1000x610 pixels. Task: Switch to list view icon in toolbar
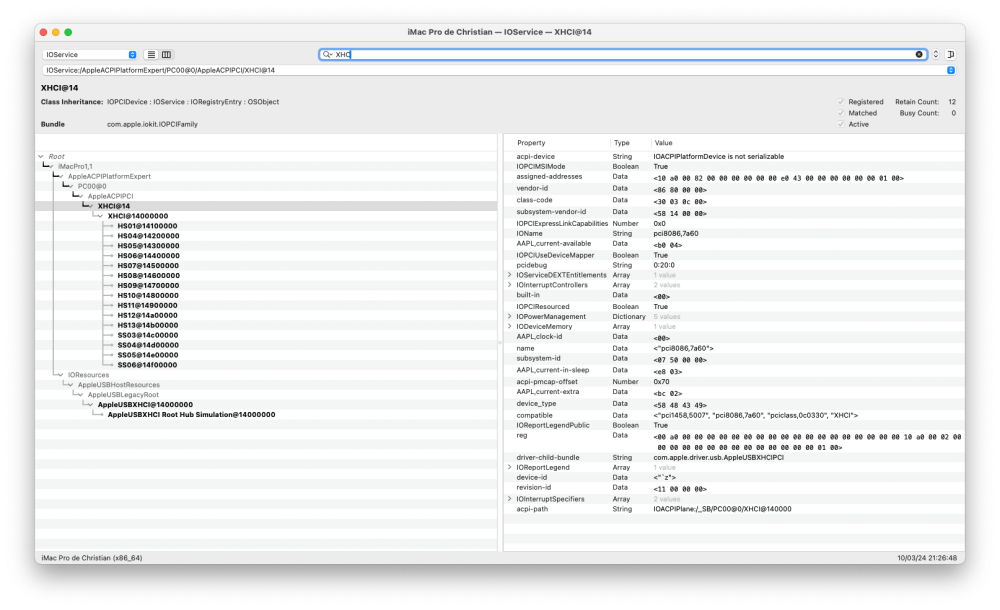click(x=151, y=55)
